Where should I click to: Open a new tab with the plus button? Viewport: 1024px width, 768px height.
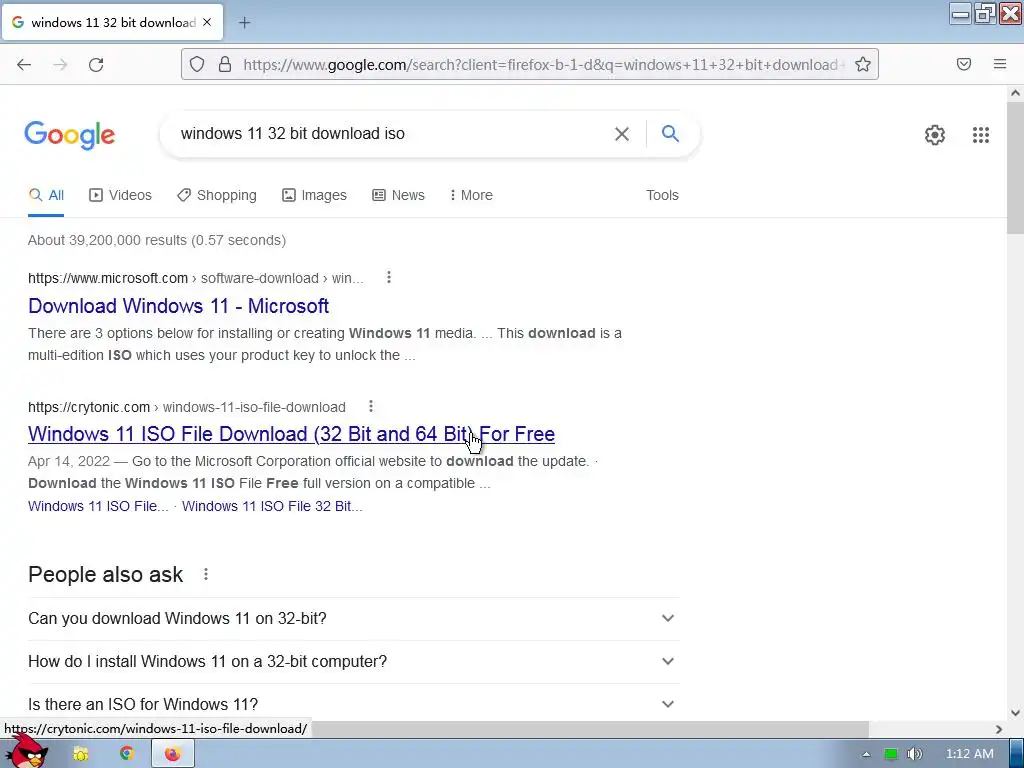(244, 23)
